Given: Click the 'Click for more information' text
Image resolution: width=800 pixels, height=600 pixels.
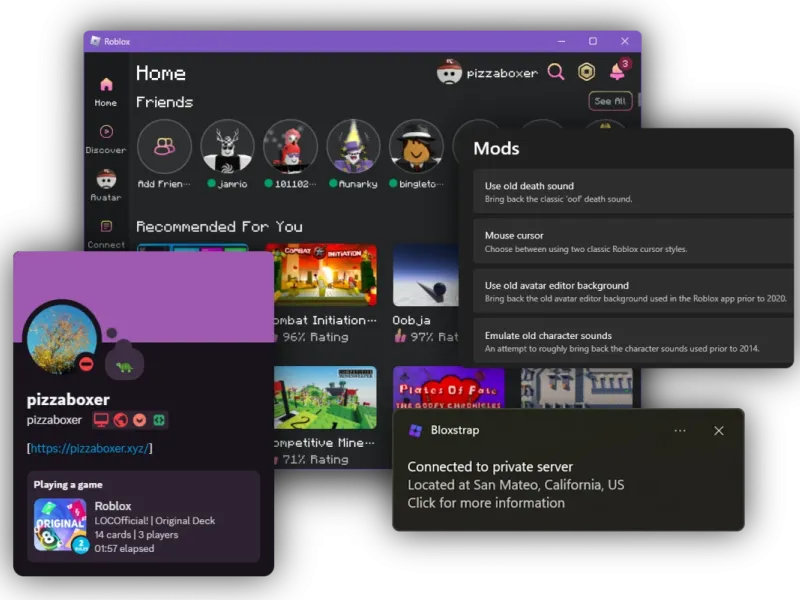Looking at the screenshot, I should point(486,503).
